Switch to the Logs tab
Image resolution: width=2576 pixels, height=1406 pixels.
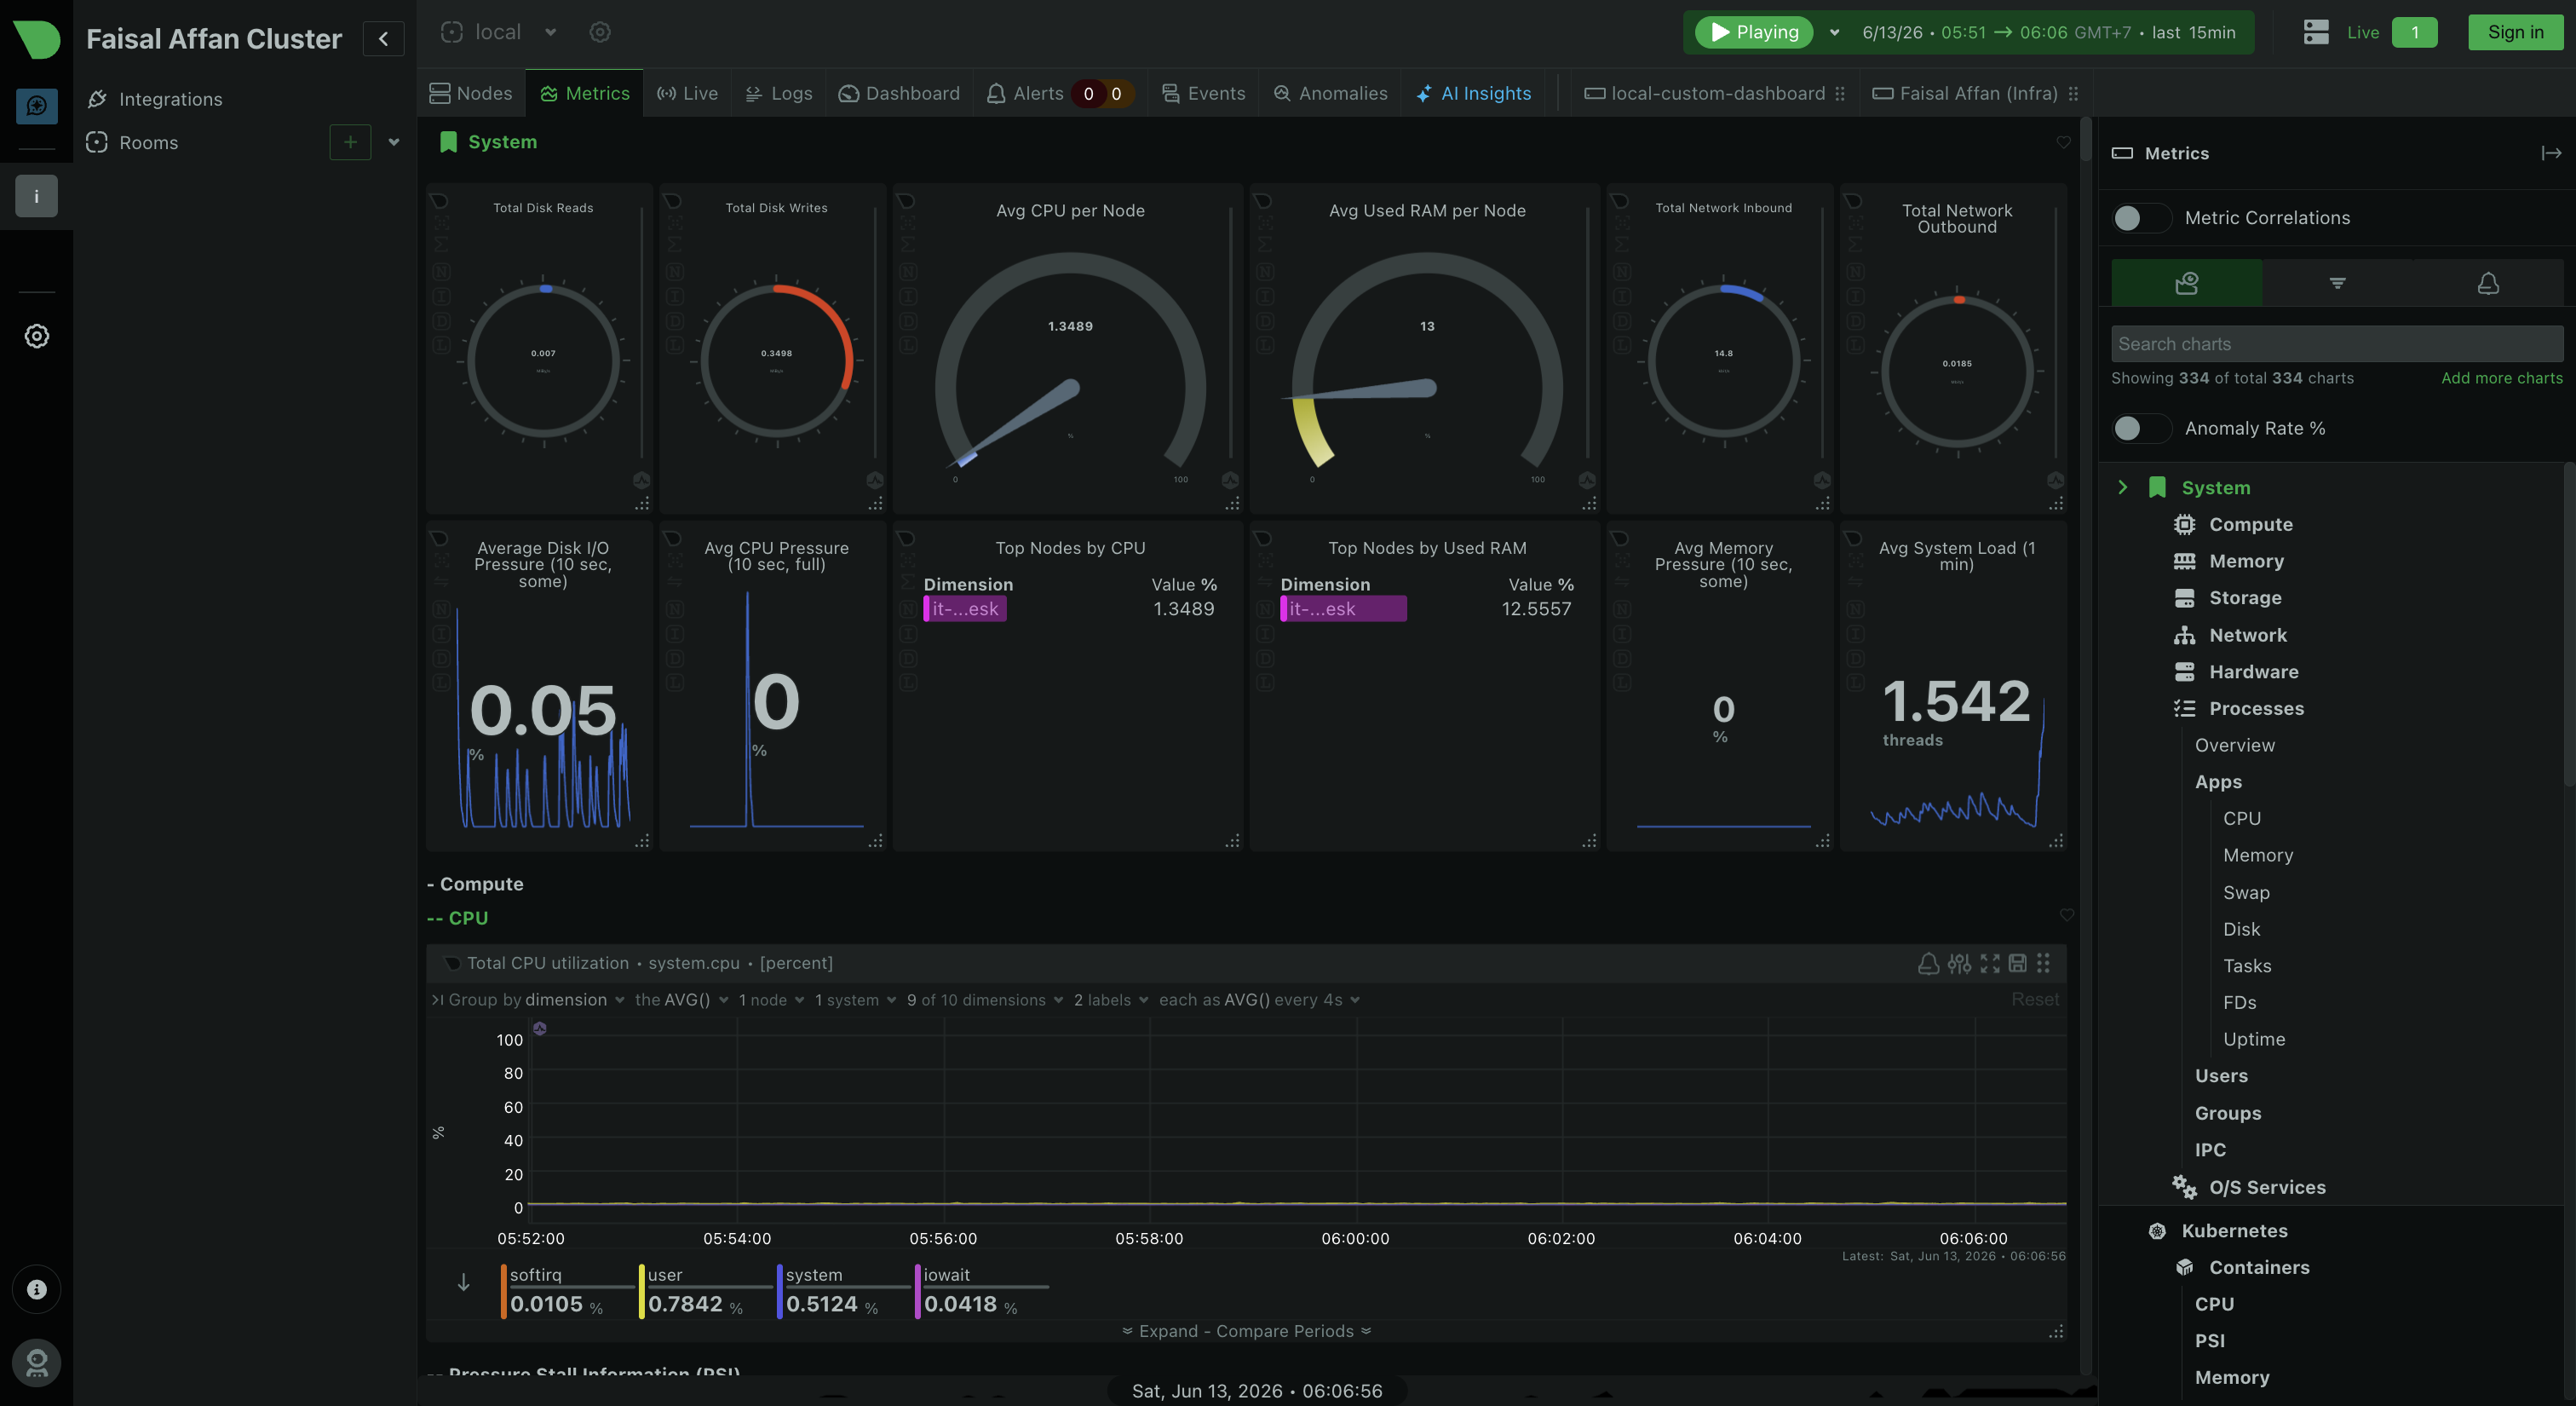779,93
